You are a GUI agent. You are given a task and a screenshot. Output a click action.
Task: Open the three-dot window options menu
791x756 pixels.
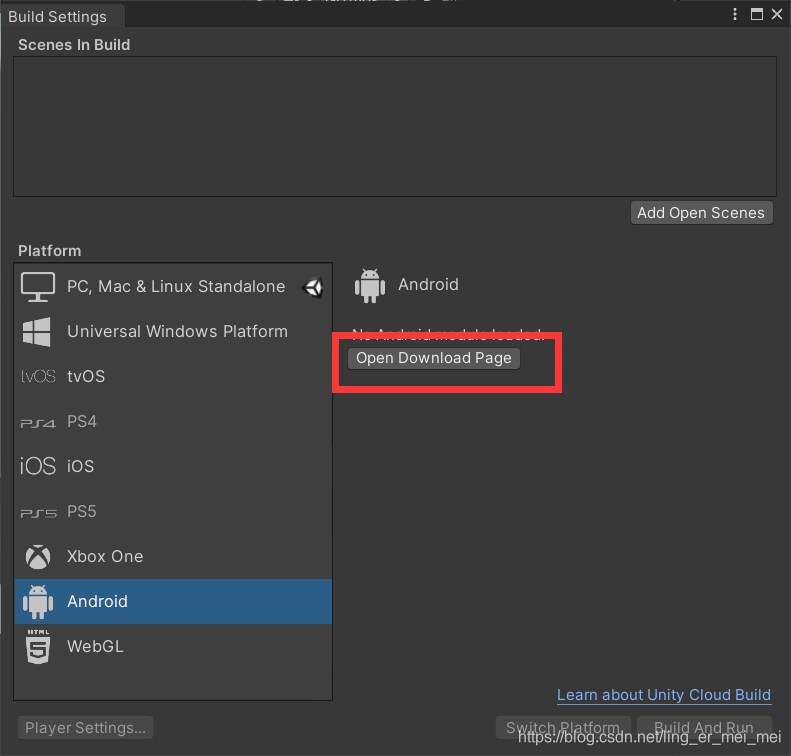point(734,14)
